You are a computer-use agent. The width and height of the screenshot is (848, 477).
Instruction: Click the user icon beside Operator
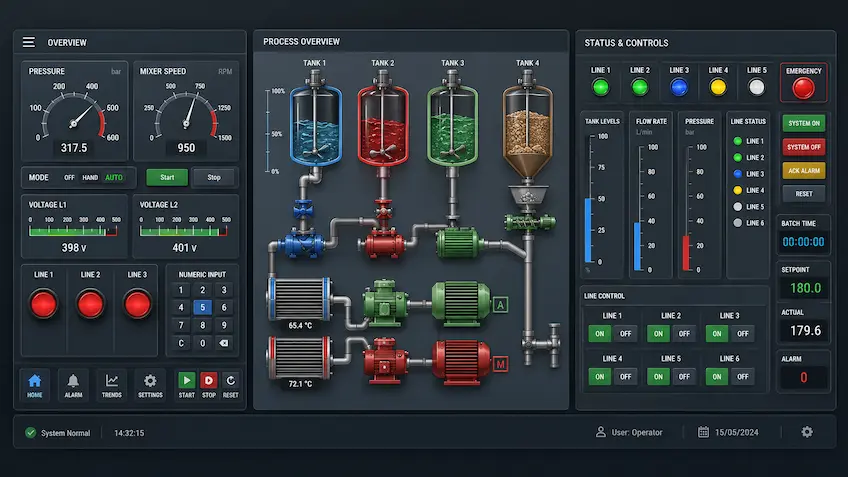click(x=600, y=432)
